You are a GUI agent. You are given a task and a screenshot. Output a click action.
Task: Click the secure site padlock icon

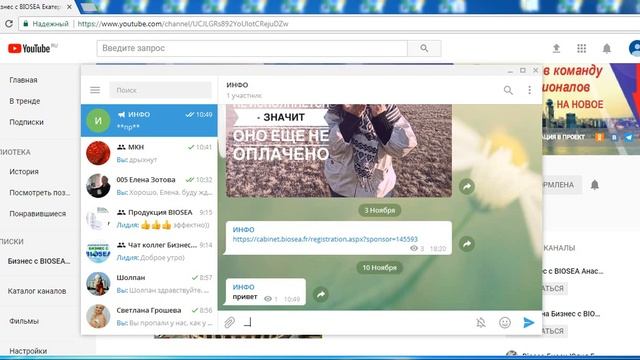[26, 24]
